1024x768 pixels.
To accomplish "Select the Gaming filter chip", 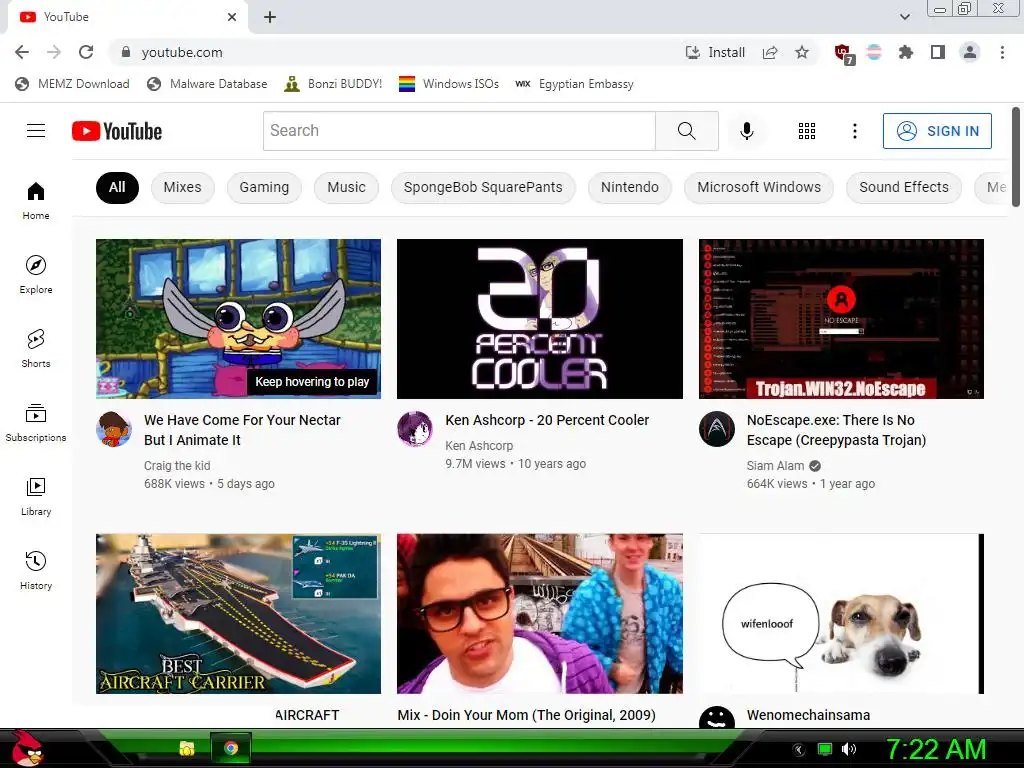I will 264,187.
